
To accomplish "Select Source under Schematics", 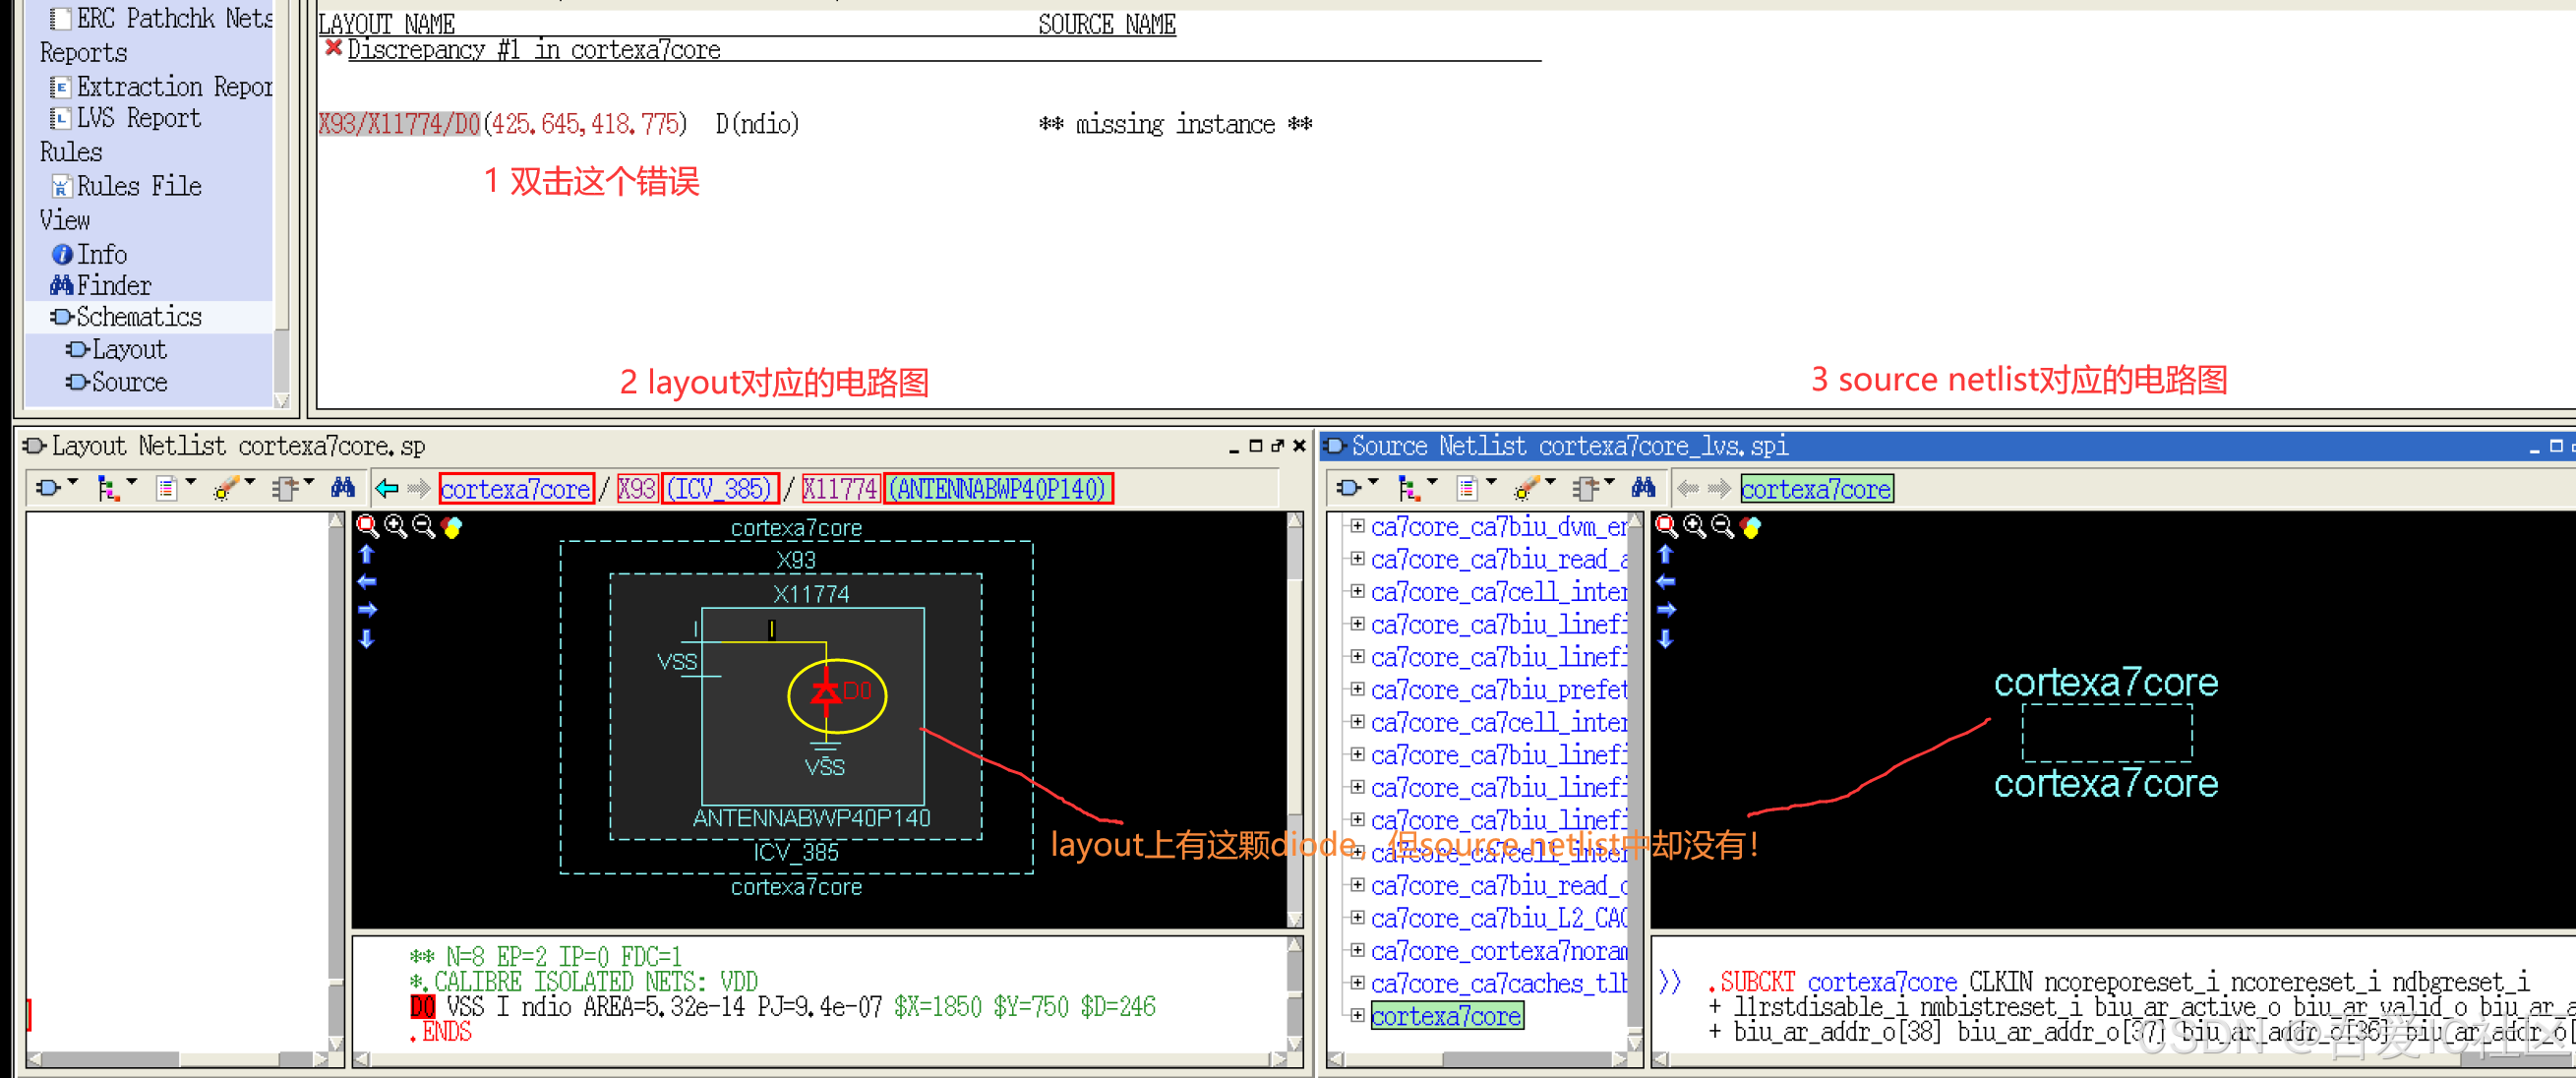I will (x=129, y=382).
